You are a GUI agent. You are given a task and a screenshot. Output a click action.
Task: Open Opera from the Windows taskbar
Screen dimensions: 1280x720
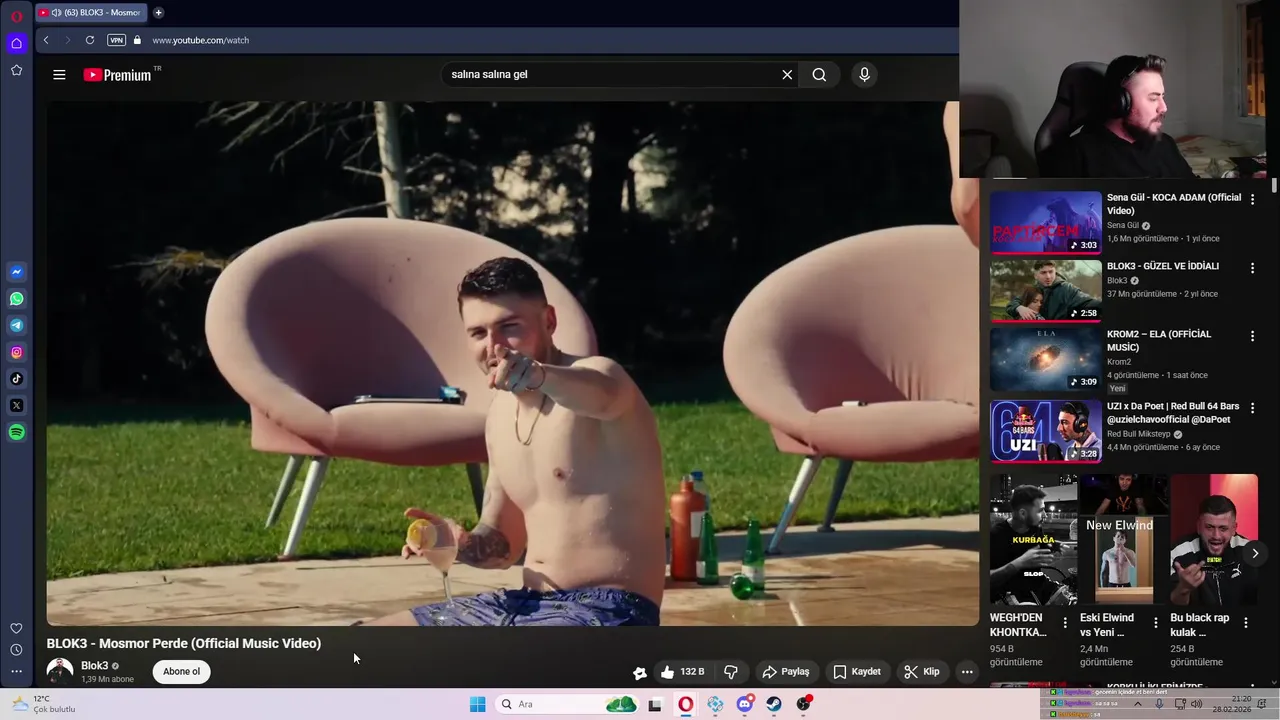pyautogui.click(x=685, y=704)
